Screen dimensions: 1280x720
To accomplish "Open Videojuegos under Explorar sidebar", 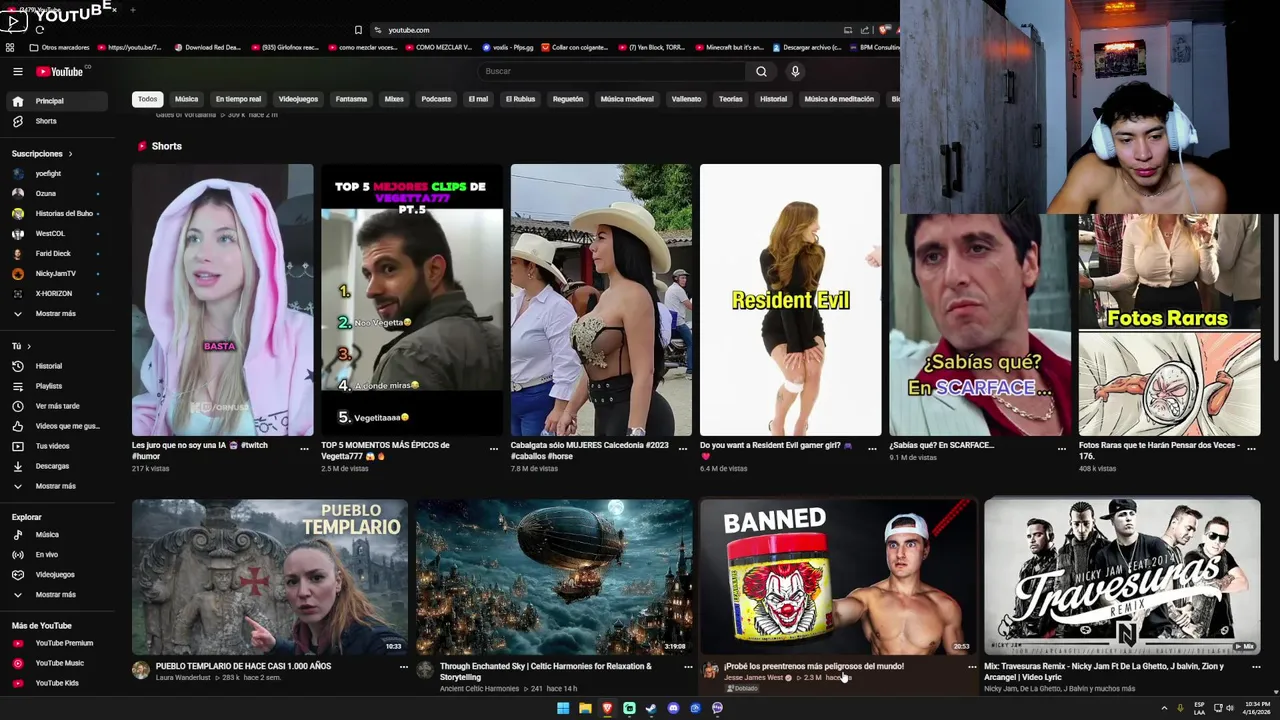I will coord(55,575).
